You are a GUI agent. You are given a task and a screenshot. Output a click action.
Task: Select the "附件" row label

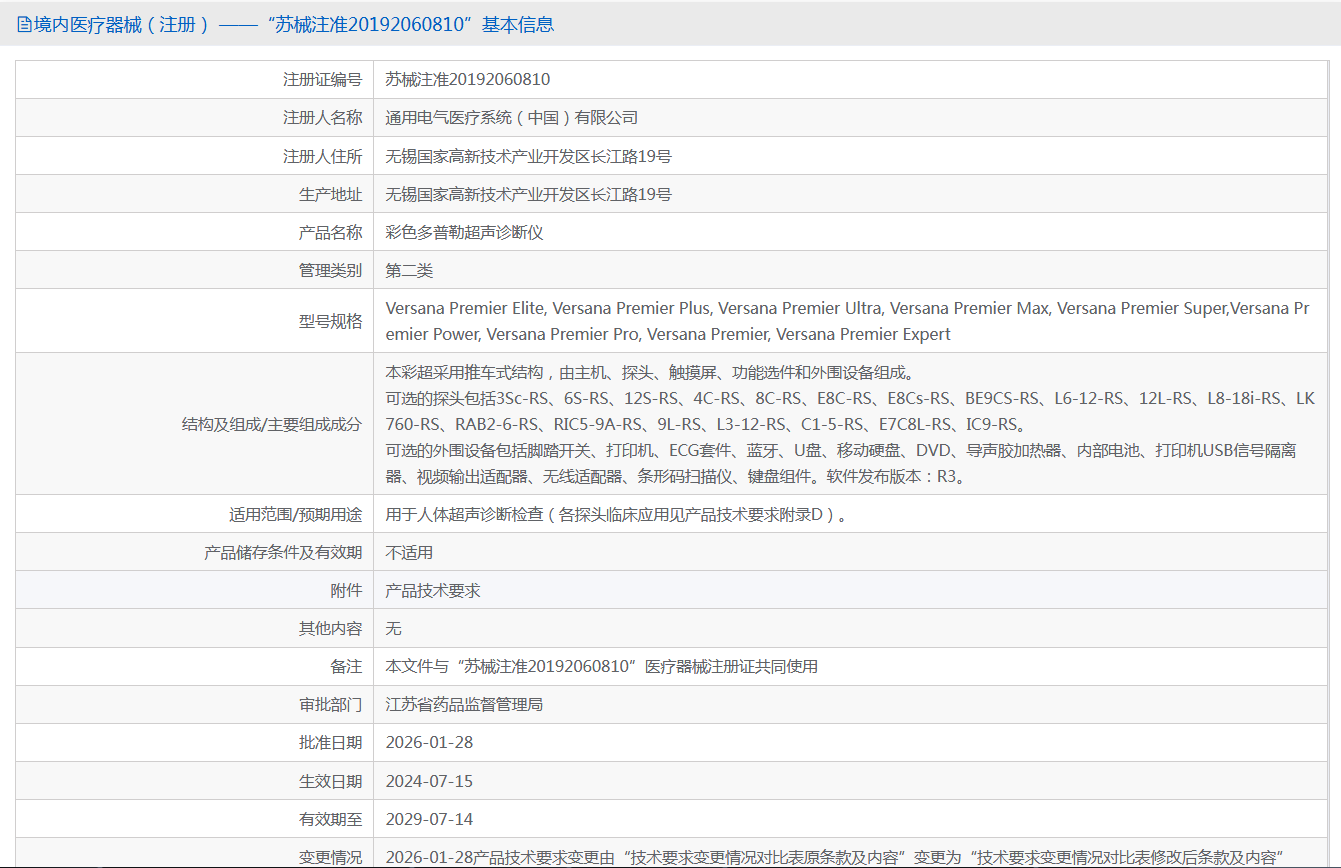click(346, 590)
